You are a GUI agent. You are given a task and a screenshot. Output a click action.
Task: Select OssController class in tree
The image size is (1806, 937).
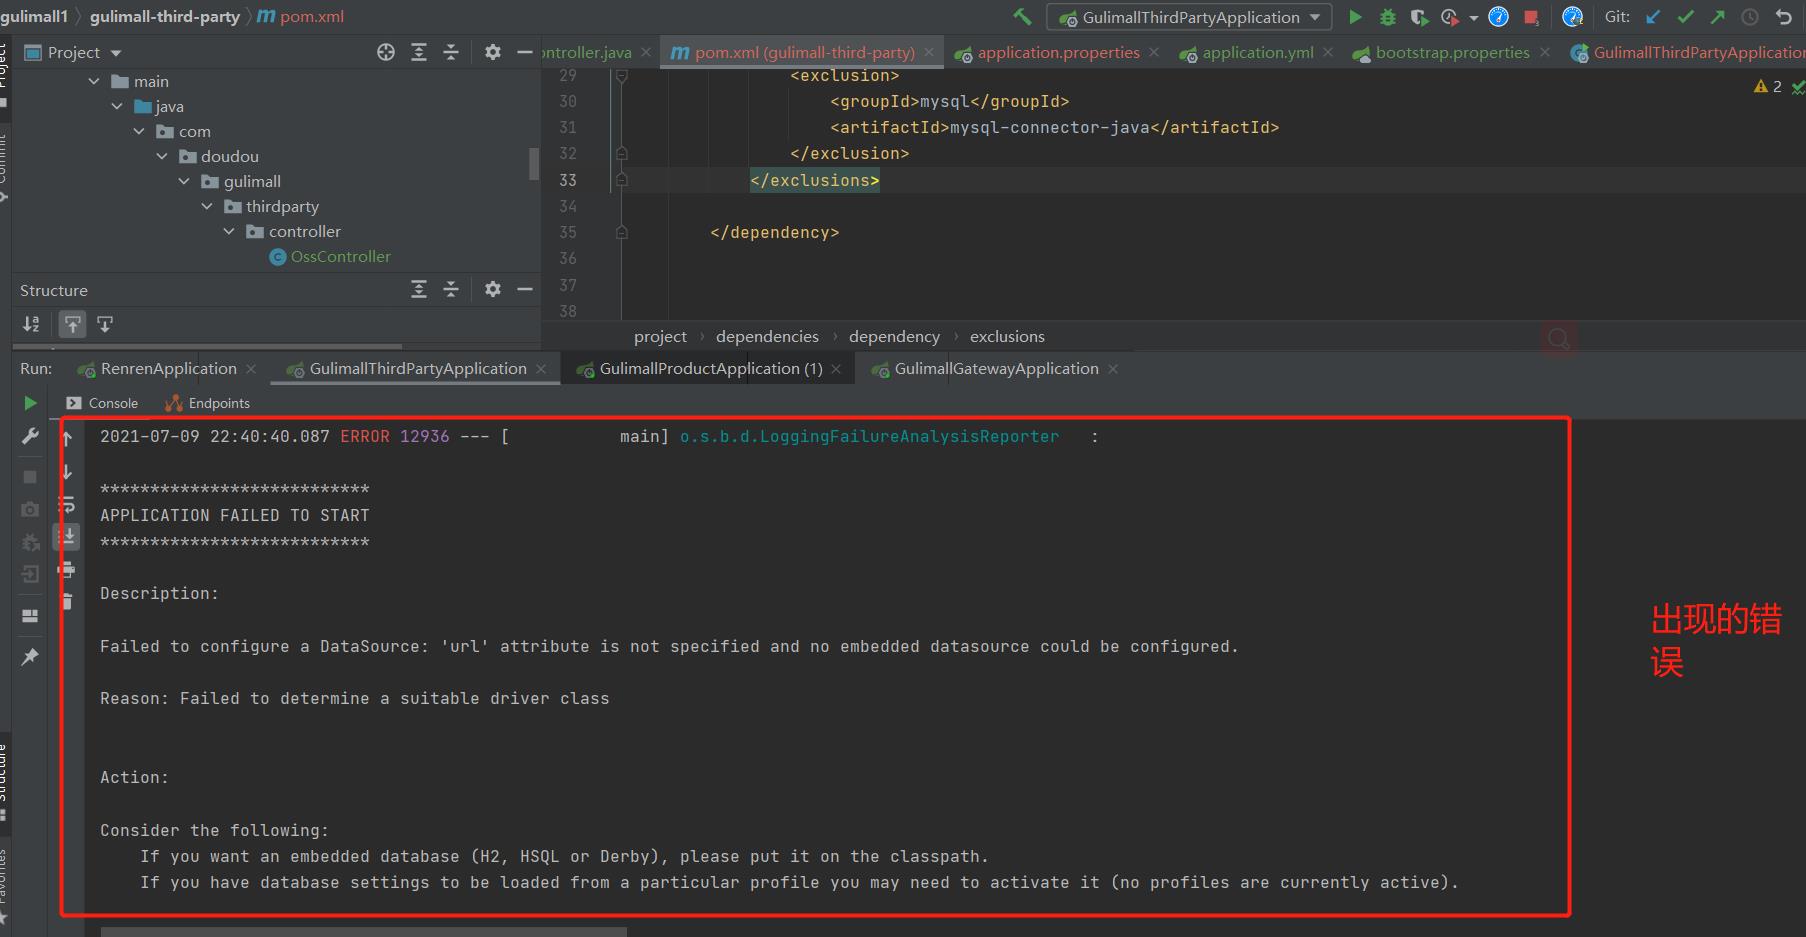(x=330, y=257)
